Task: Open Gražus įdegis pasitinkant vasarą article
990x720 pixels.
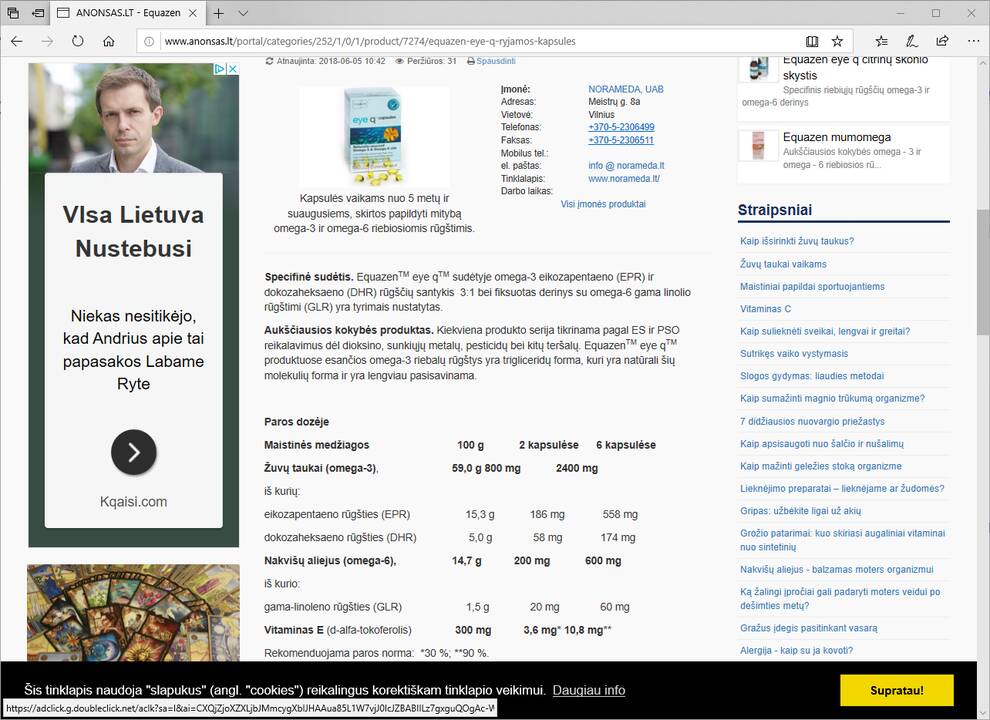Action: pyautogui.click(x=809, y=628)
